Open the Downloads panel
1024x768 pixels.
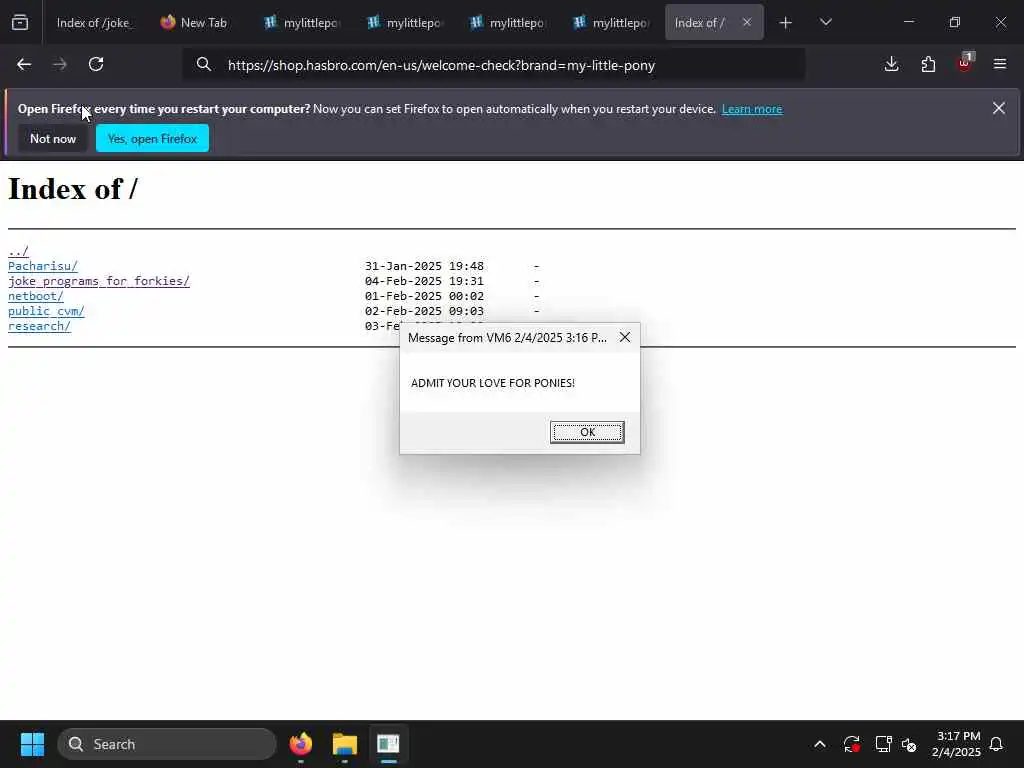(x=891, y=64)
